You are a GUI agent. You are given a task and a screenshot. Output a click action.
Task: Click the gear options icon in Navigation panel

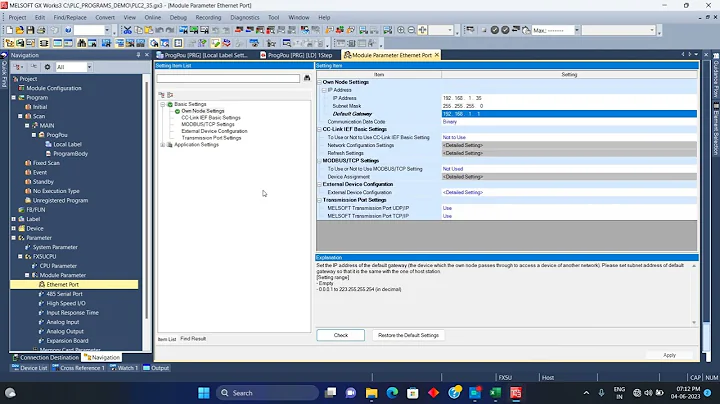[47, 67]
